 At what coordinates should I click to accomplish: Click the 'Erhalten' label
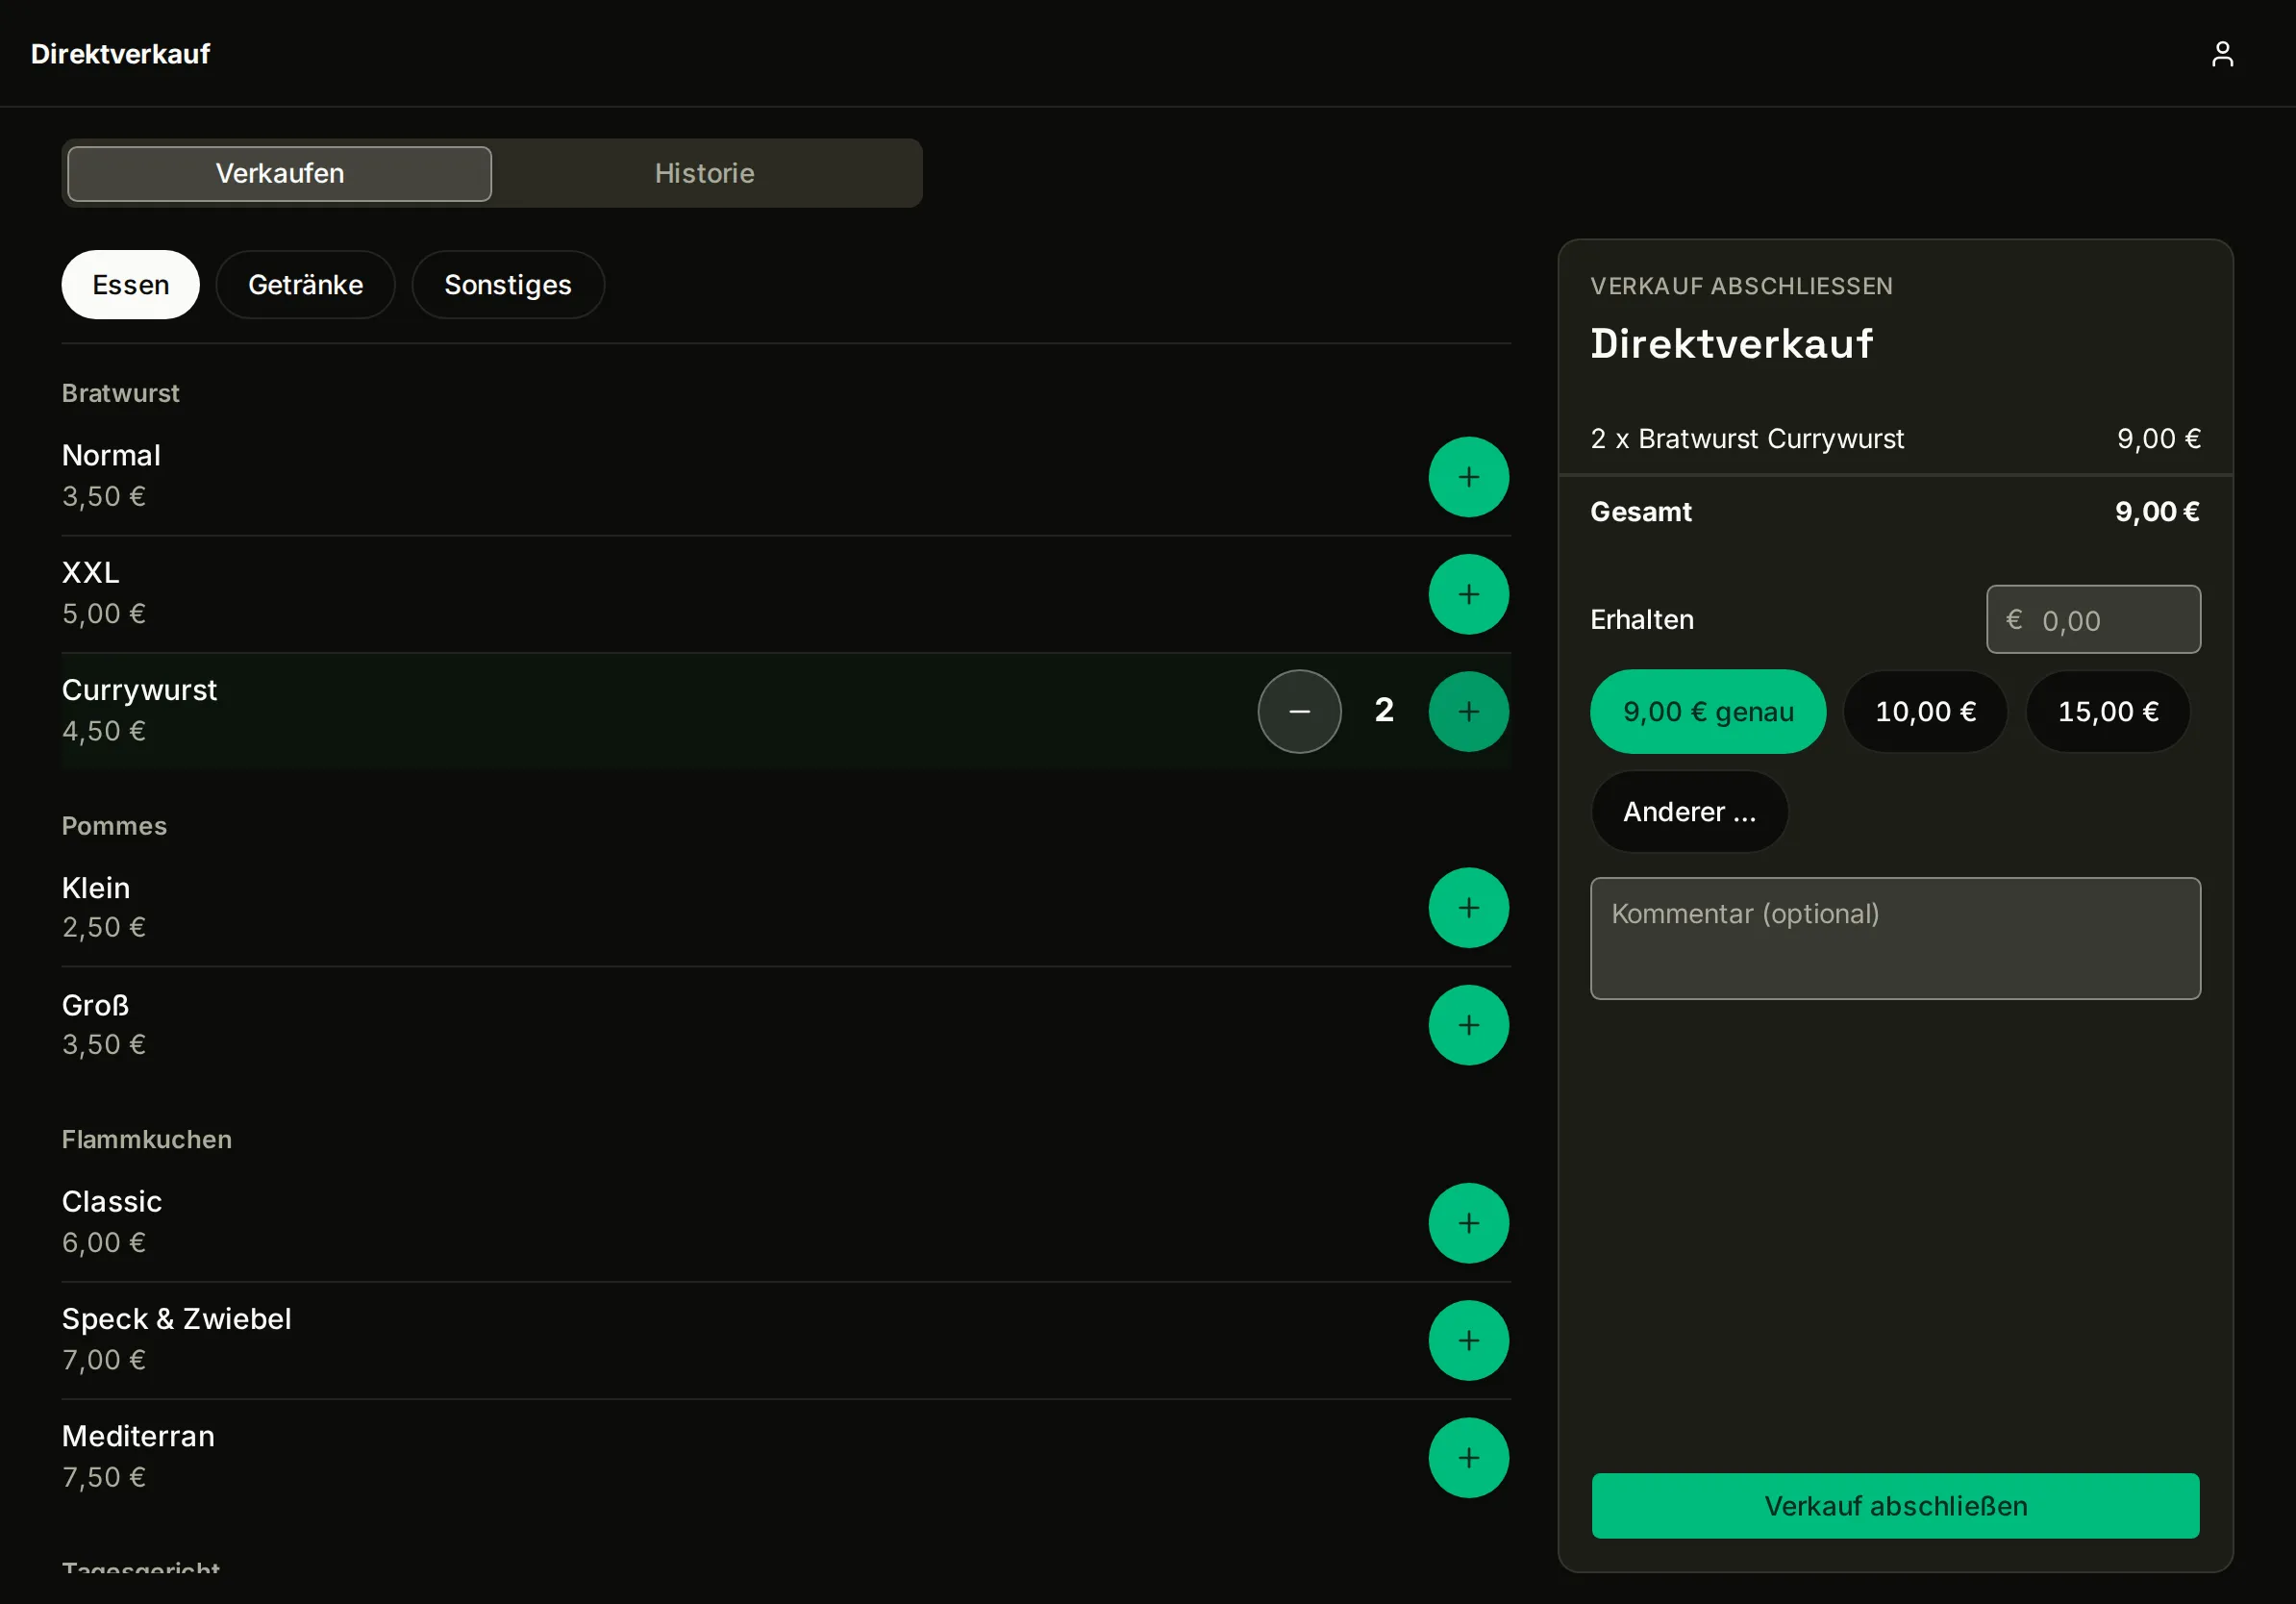(1642, 620)
